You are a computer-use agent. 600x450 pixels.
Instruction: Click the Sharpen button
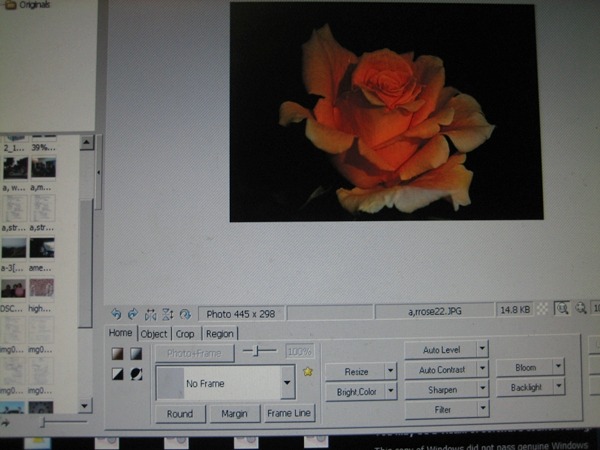point(442,390)
